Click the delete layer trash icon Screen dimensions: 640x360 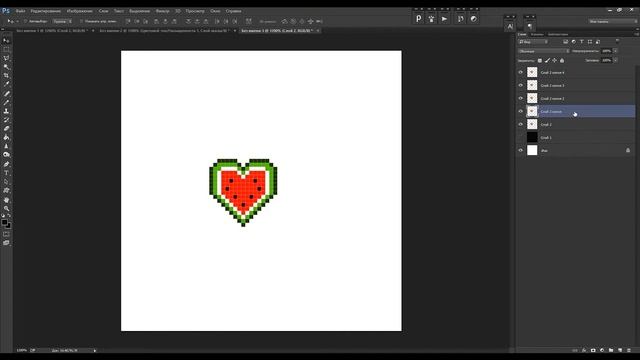coord(629,350)
